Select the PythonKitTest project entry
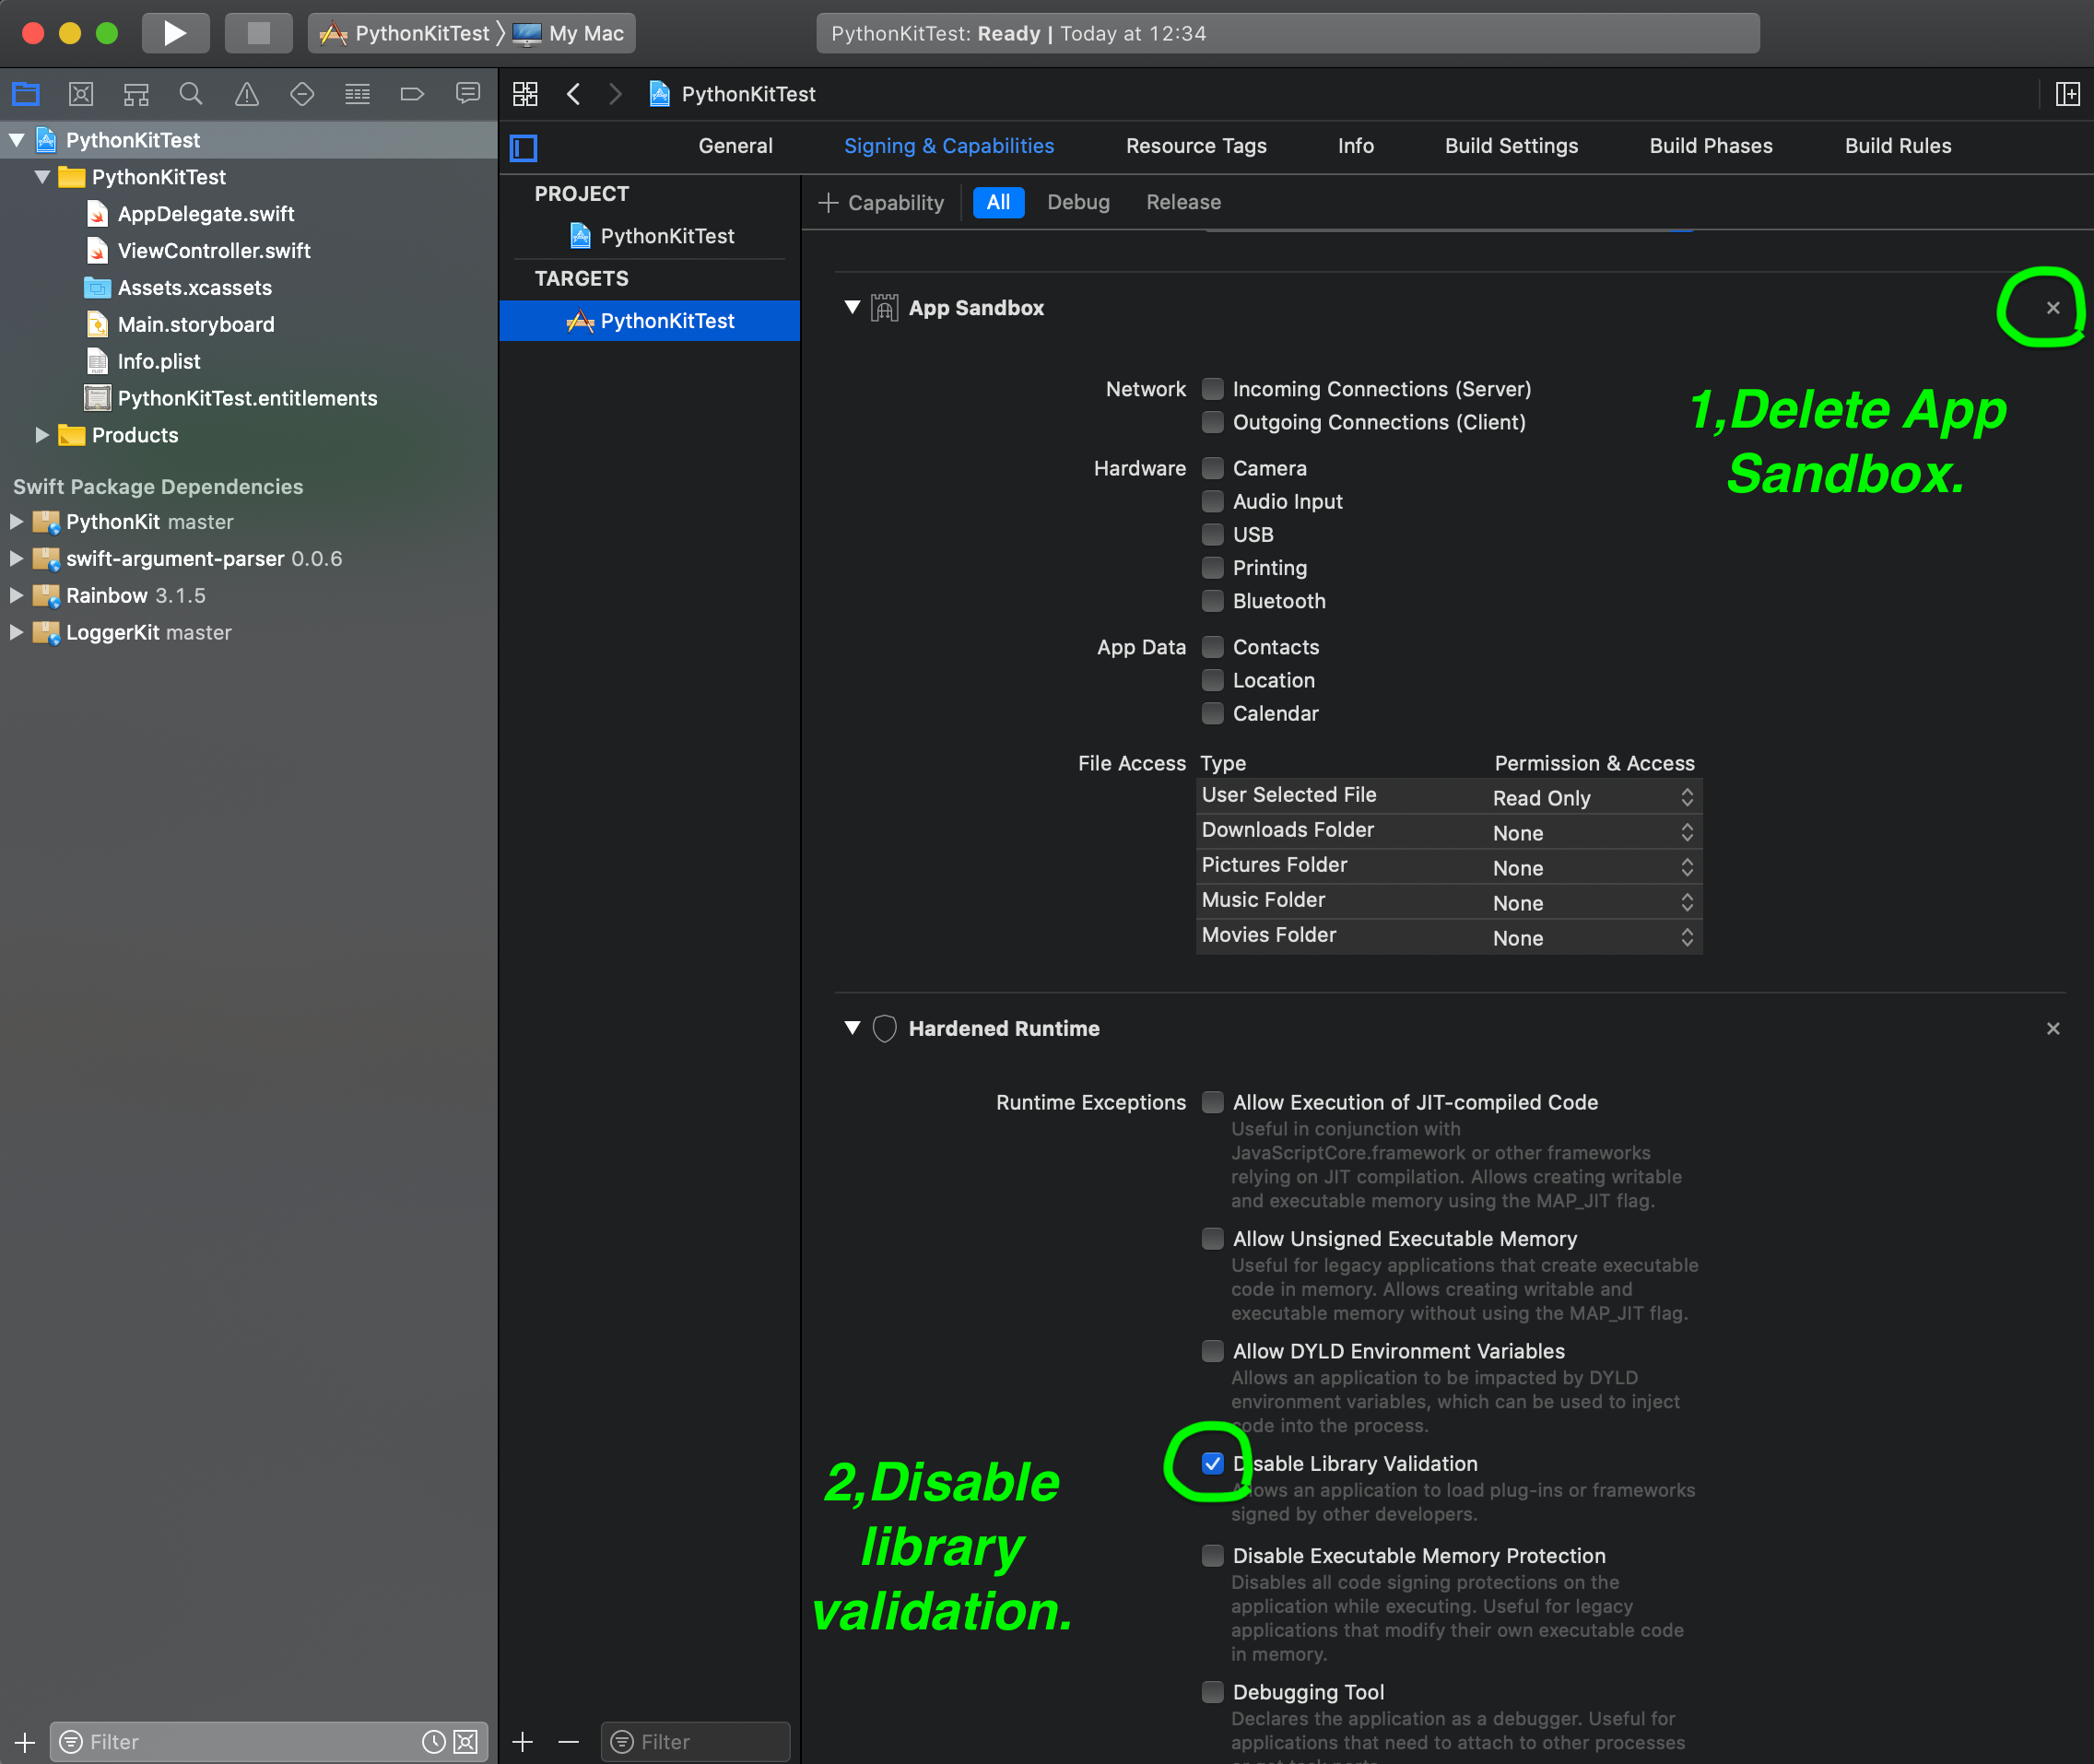Image resolution: width=2094 pixels, height=1764 pixels. [x=650, y=236]
